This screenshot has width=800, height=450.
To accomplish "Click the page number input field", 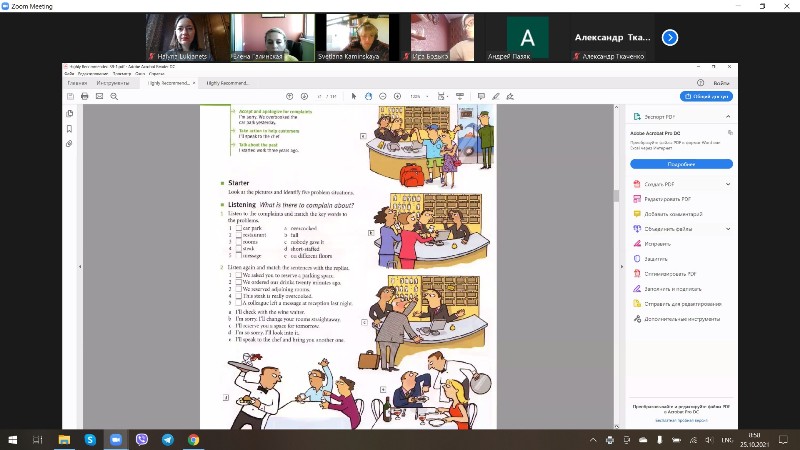I will click(x=319, y=96).
